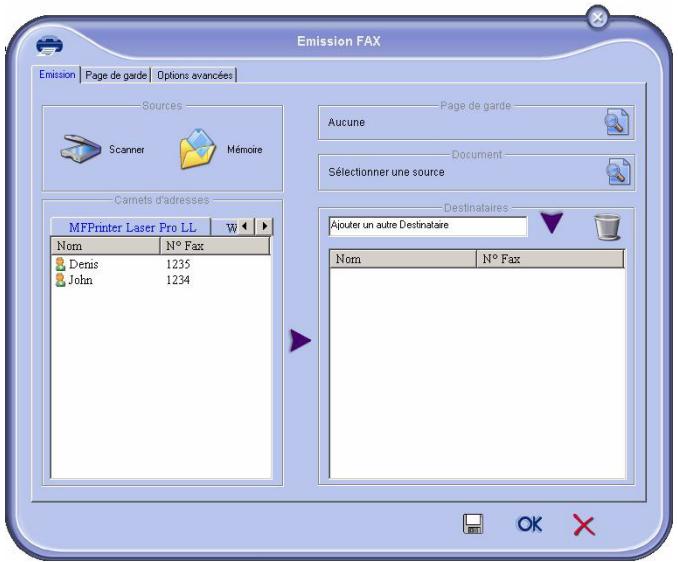The image size is (678, 562).
Task: Click the Scanner label
Action: tap(127, 149)
